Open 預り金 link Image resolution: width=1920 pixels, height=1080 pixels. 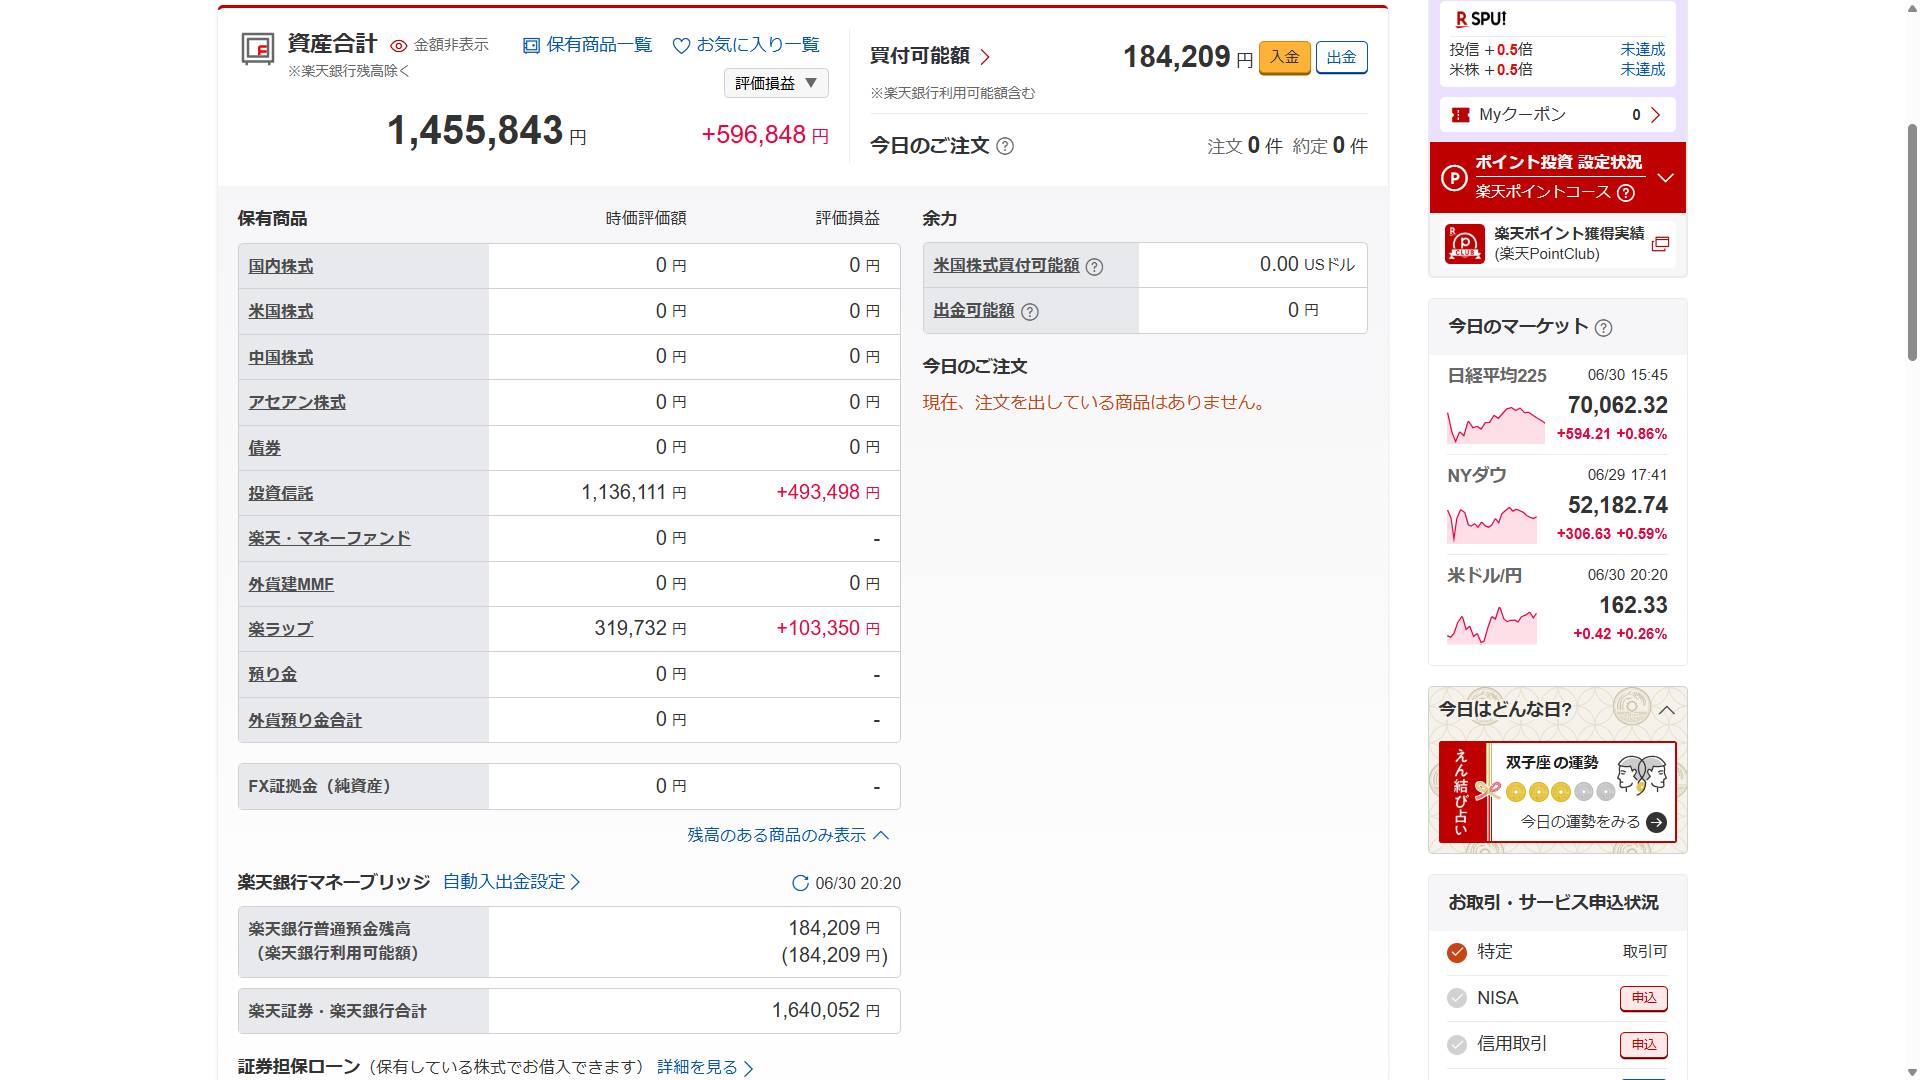point(273,674)
